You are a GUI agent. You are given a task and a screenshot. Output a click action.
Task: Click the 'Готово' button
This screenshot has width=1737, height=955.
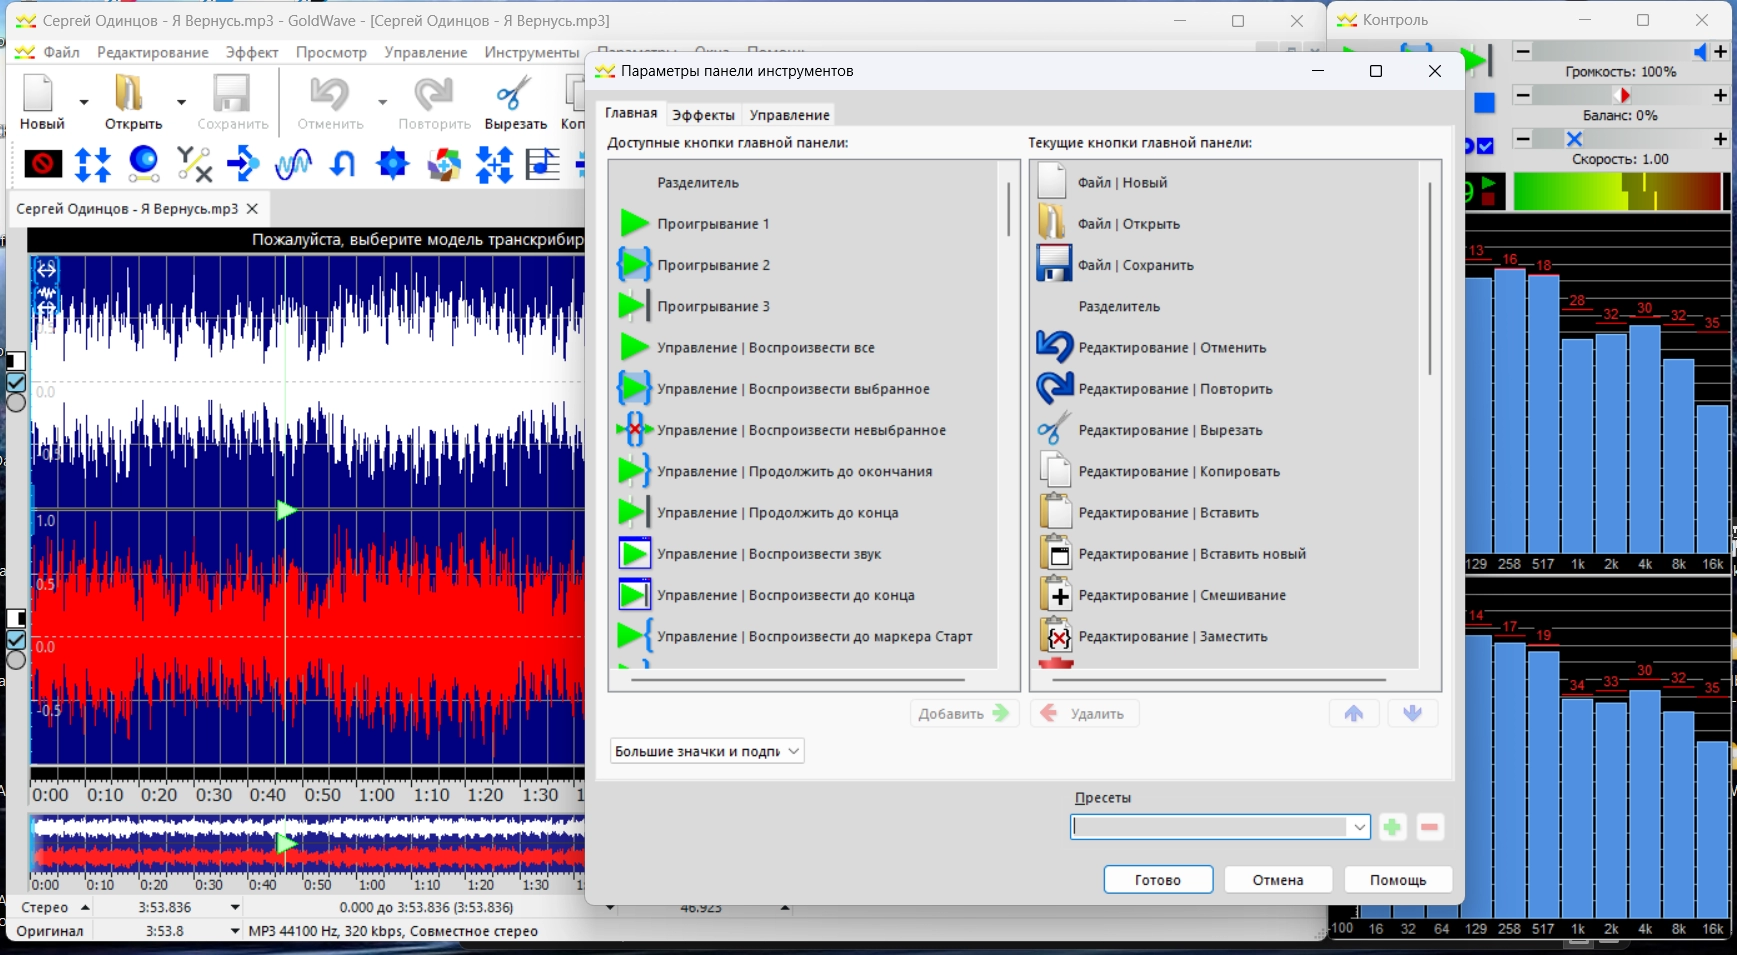[1158, 880]
